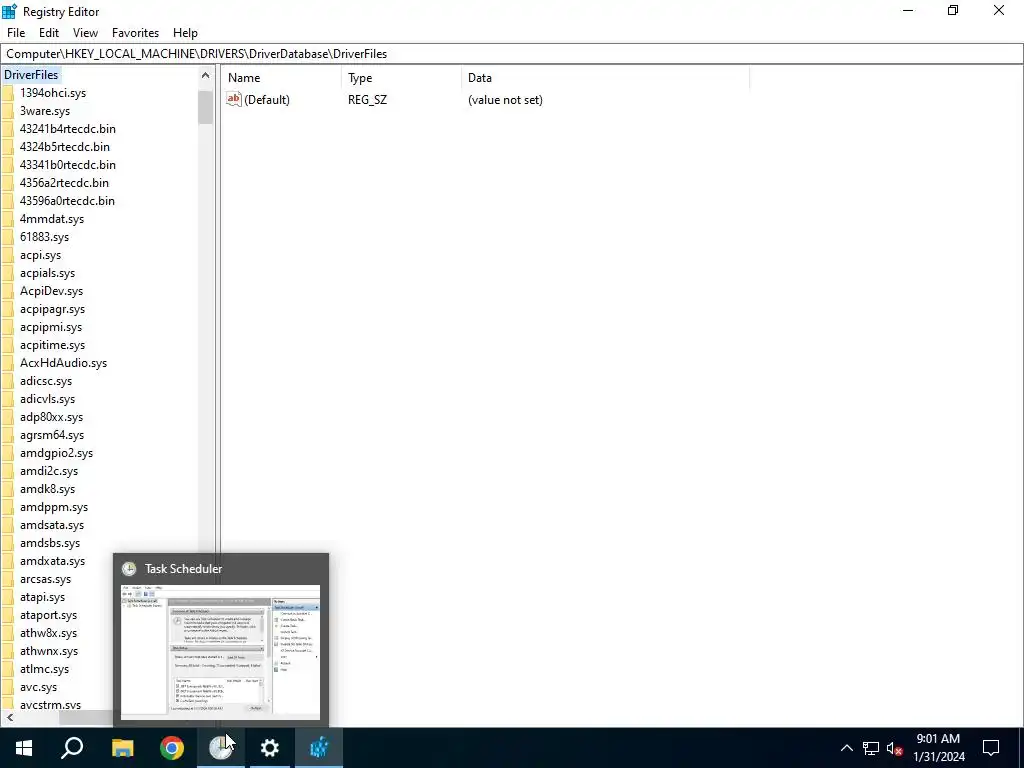Select the athwnx.sys key
This screenshot has width=1024, height=768.
[x=48, y=651]
